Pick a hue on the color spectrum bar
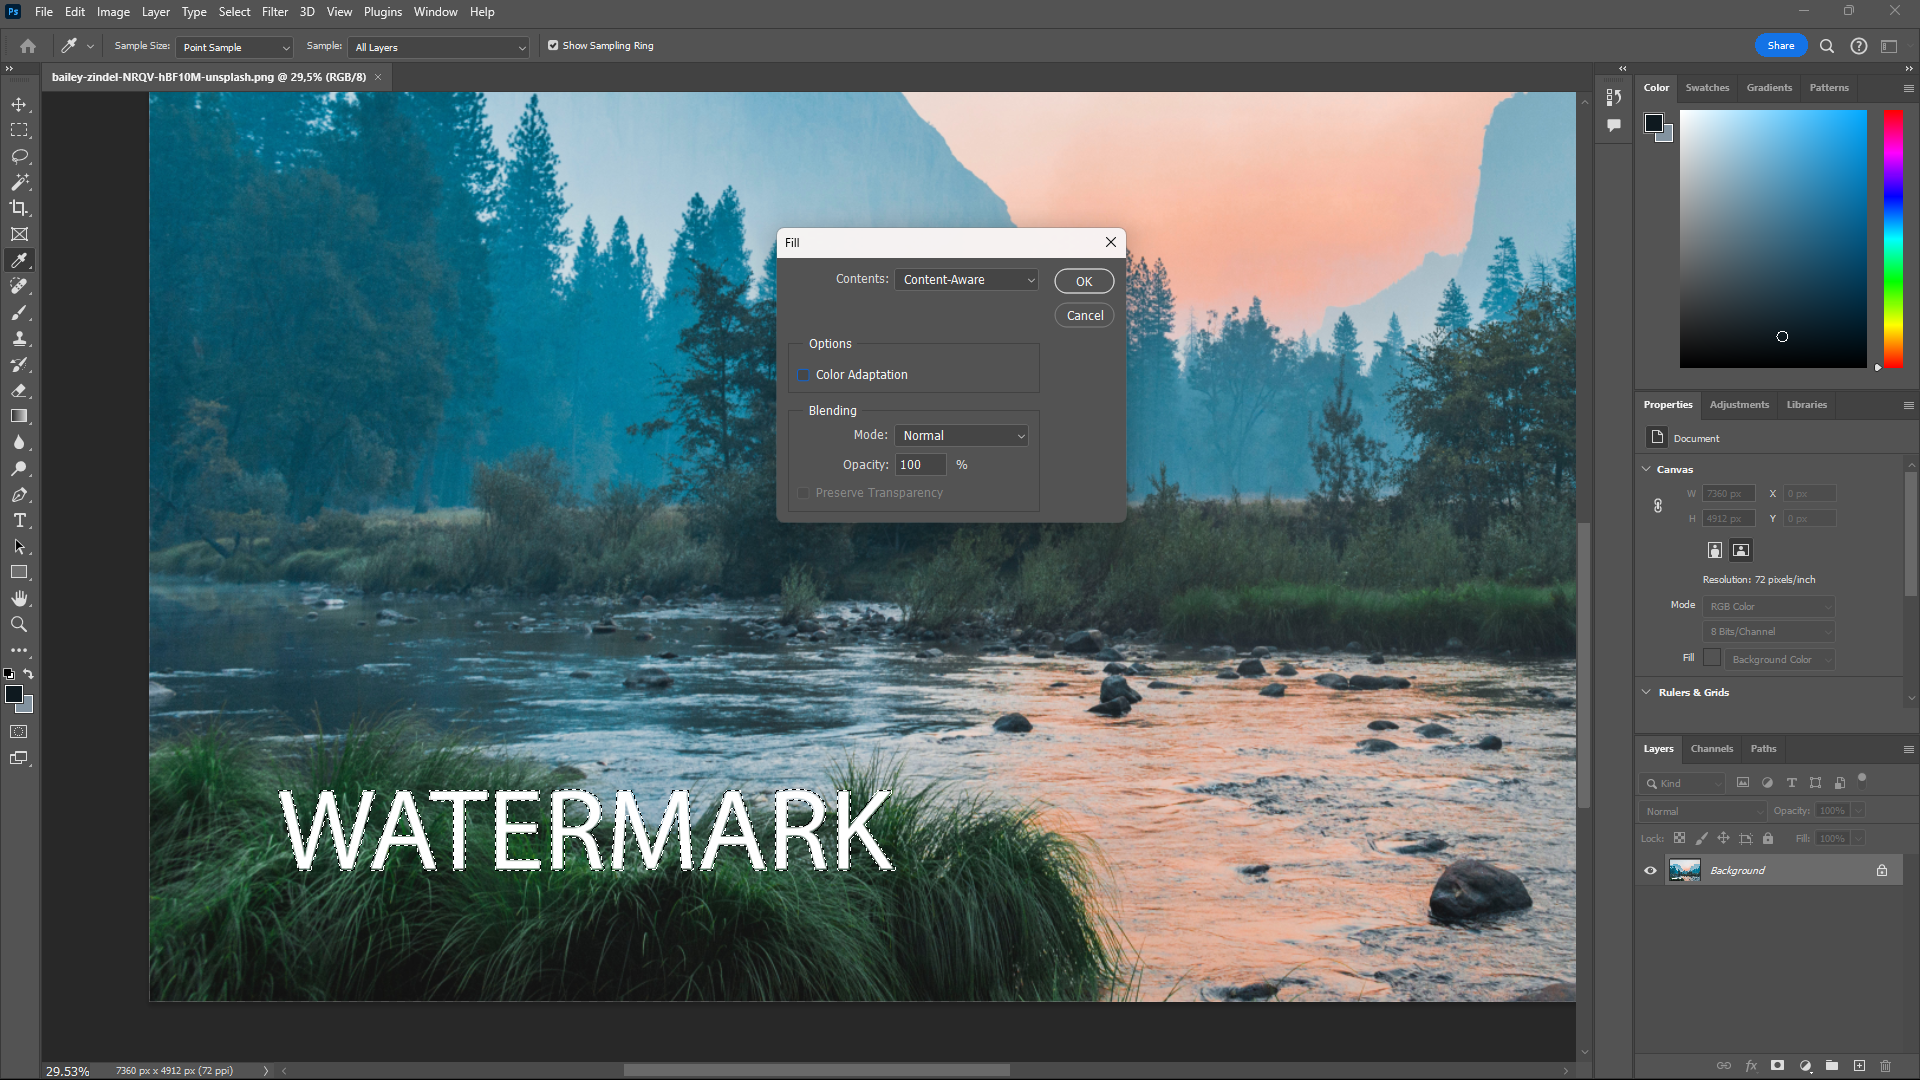The width and height of the screenshot is (1920, 1080). click(1891, 240)
